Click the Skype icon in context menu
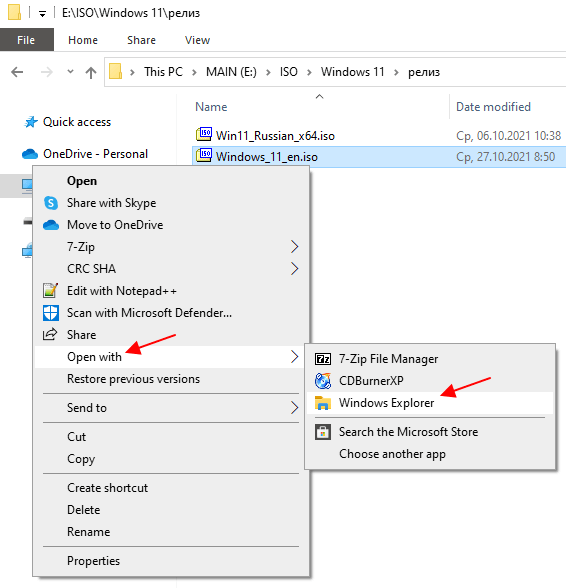The height and width of the screenshot is (588, 566). click(51, 203)
